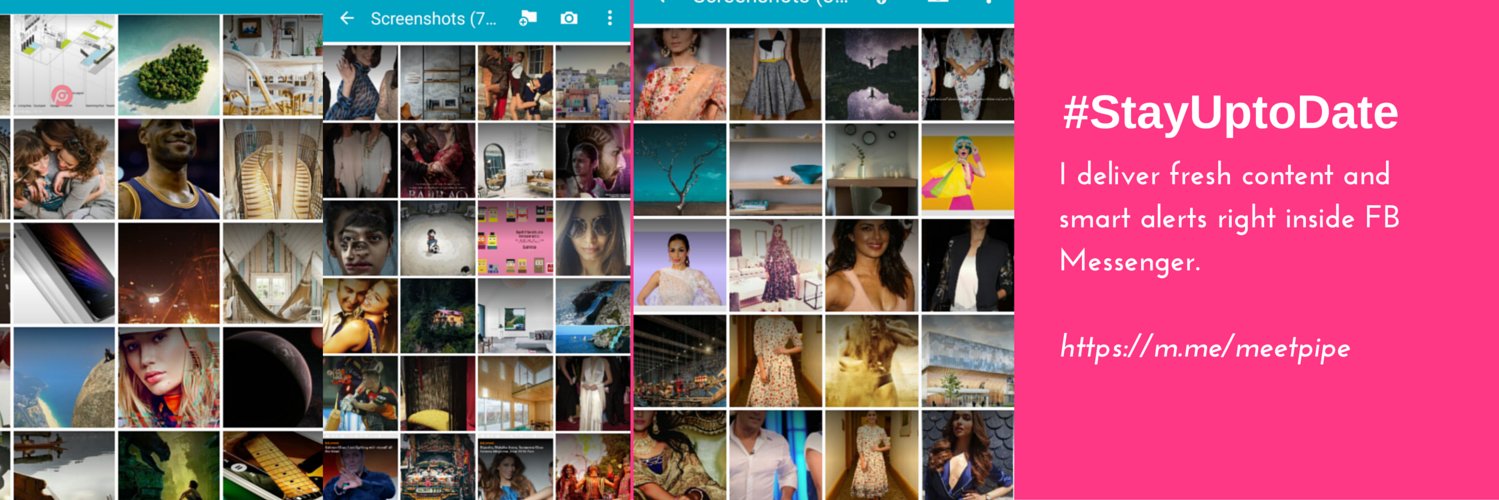The image size is (1499, 500).
Task: Select the dark planet thumbnail
Action: click(272, 377)
